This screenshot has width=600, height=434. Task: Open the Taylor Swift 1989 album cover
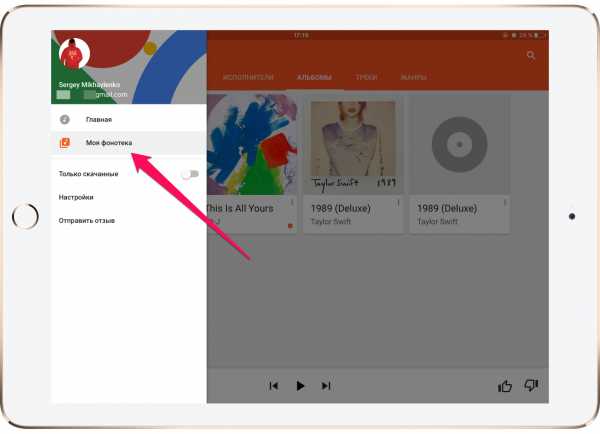pyautogui.click(x=353, y=144)
